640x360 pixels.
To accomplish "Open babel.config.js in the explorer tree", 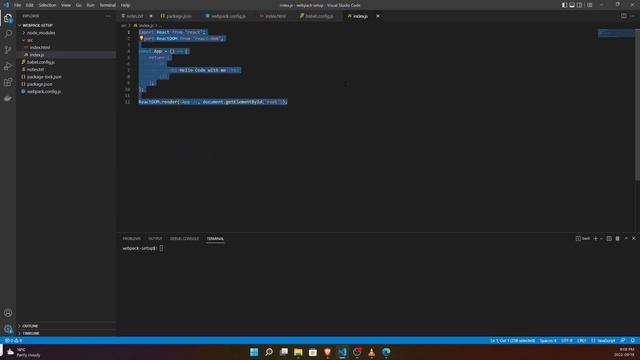I will (x=41, y=62).
